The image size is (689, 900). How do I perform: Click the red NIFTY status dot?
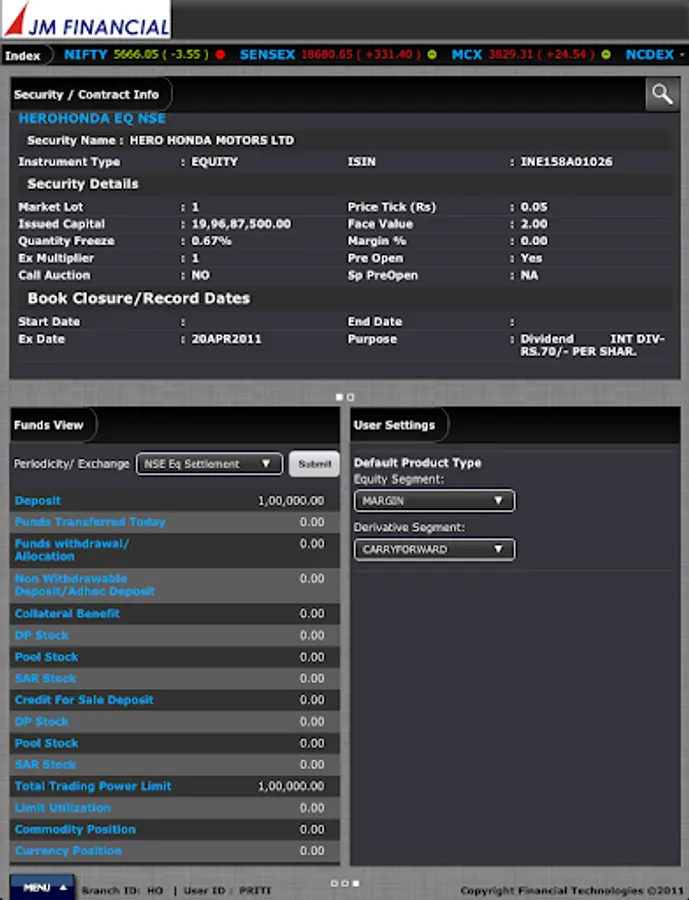coord(220,55)
